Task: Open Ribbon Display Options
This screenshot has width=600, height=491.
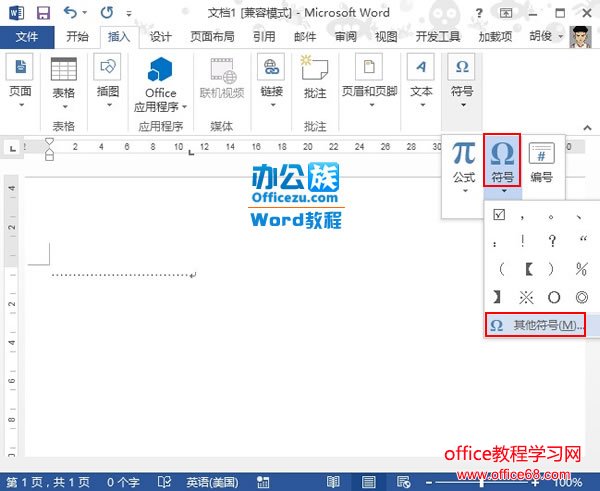Action: click(506, 13)
